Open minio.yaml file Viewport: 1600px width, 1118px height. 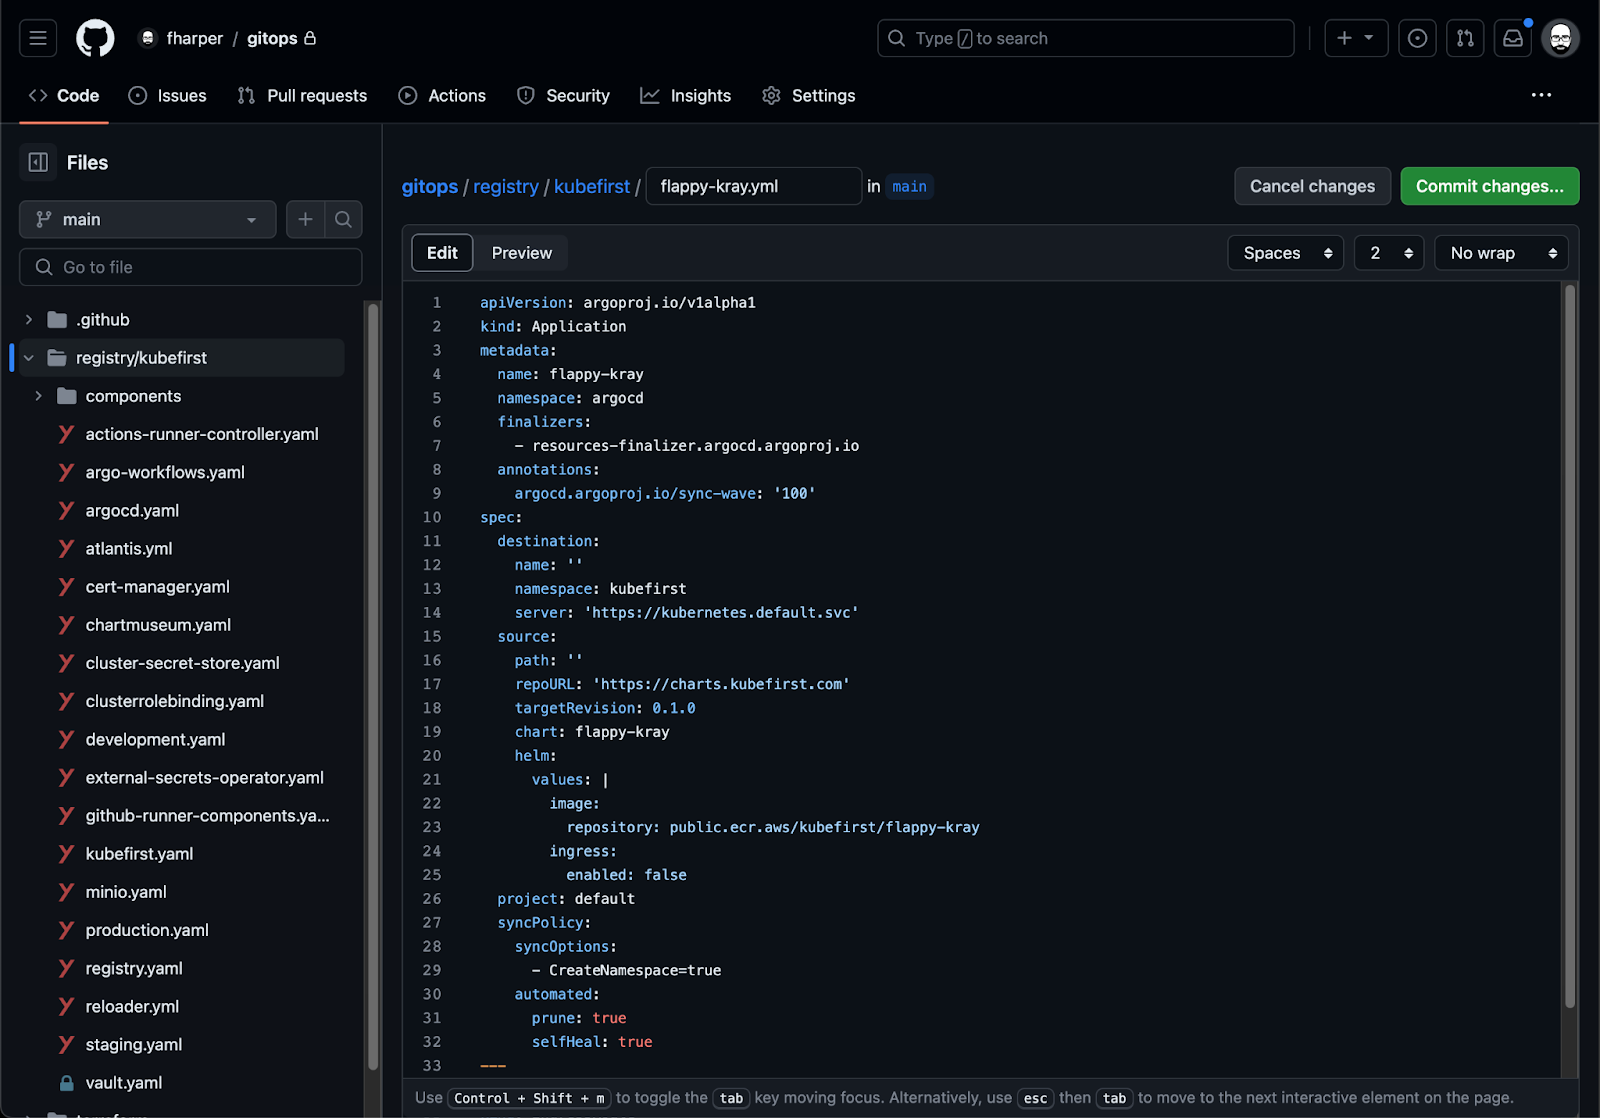pos(126,892)
